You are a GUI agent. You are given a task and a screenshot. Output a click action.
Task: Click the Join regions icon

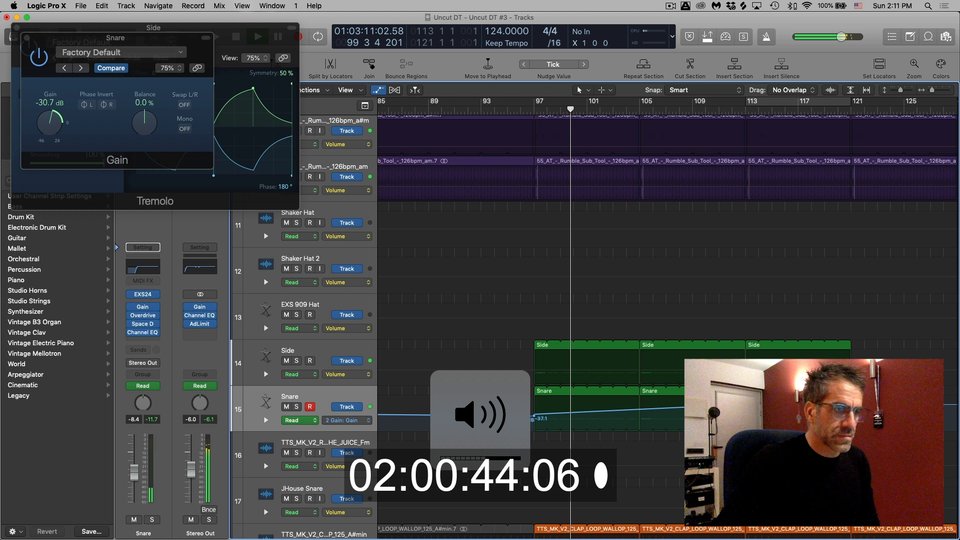(x=369, y=64)
